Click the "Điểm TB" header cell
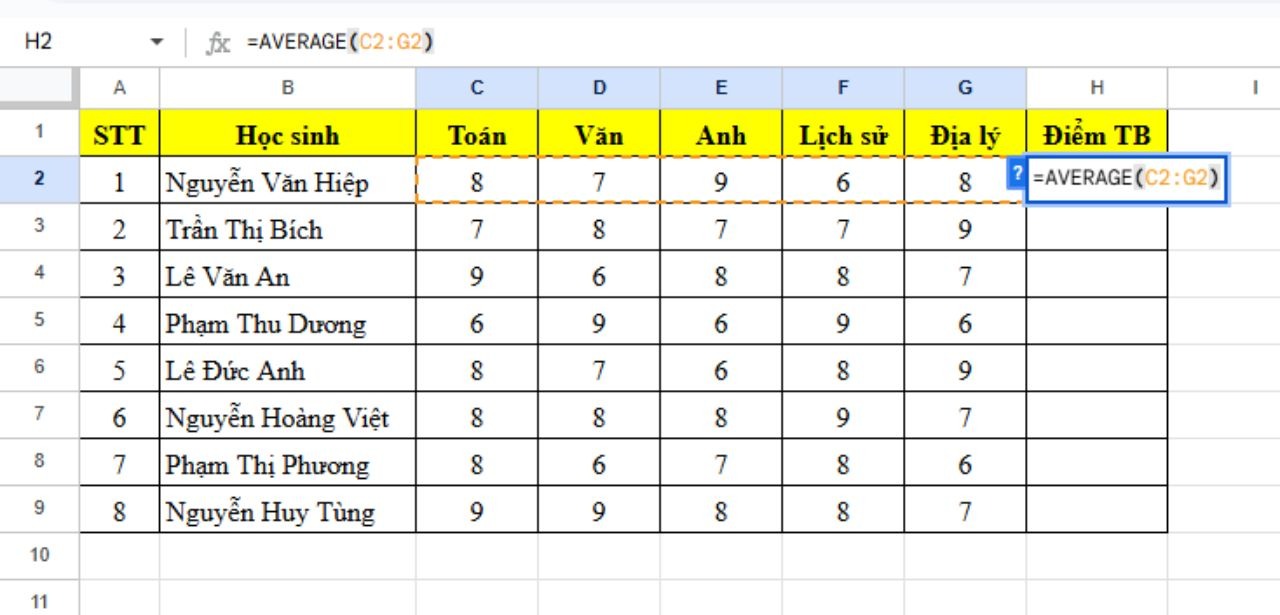This screenshot has height=615, width=1280. [x=1096, y=135]
